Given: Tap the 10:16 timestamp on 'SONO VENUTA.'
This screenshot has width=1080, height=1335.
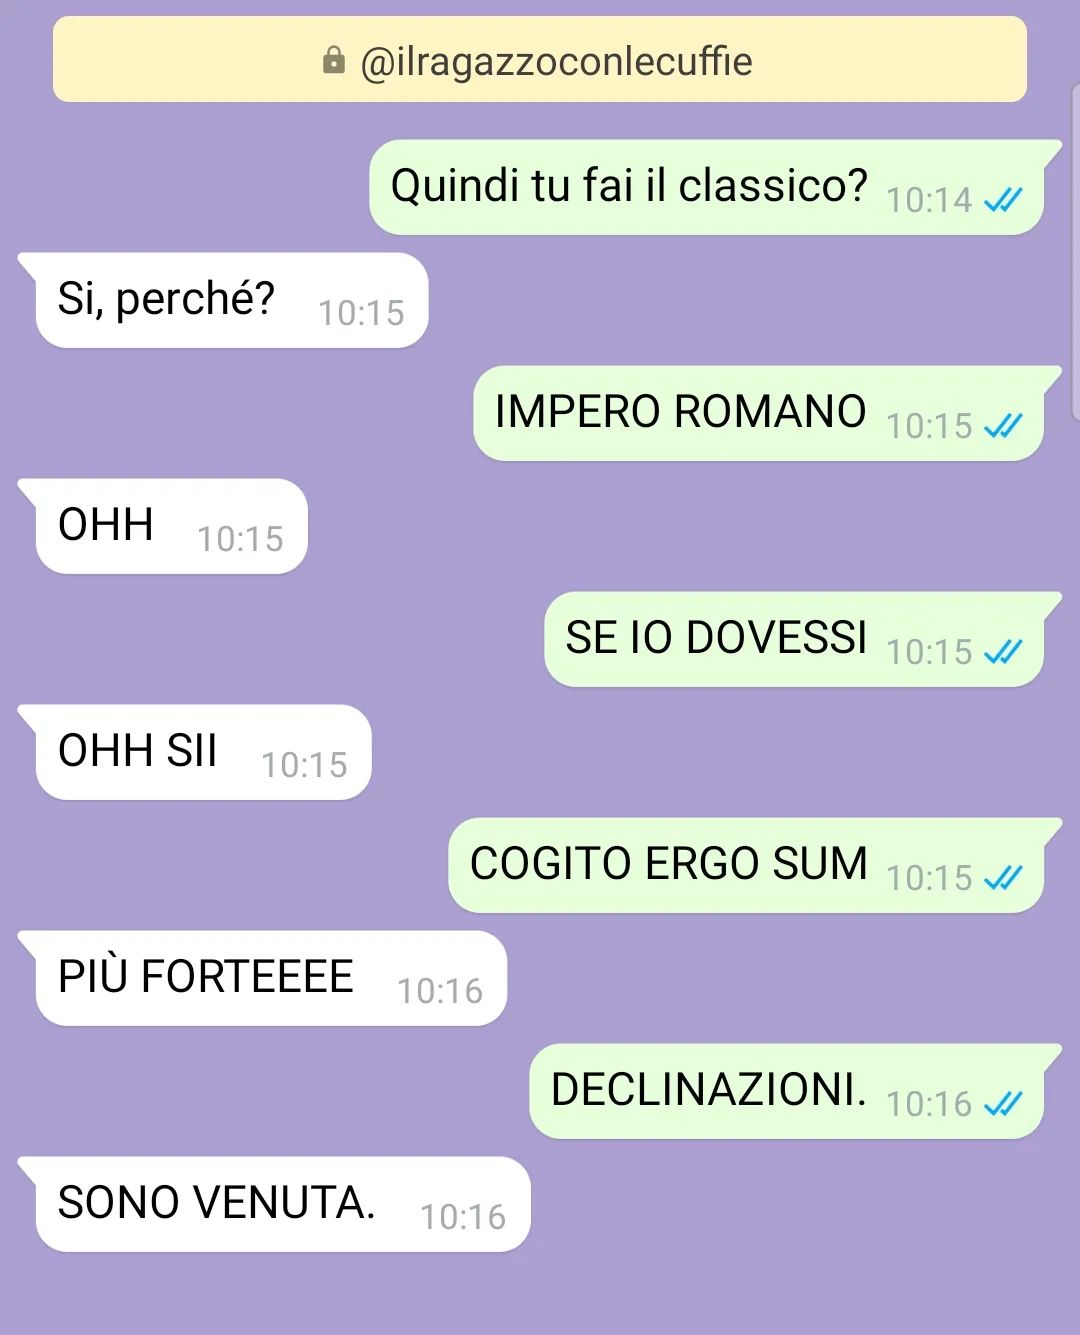Looking at the screenshot, I should click(x=463, y=1218).
